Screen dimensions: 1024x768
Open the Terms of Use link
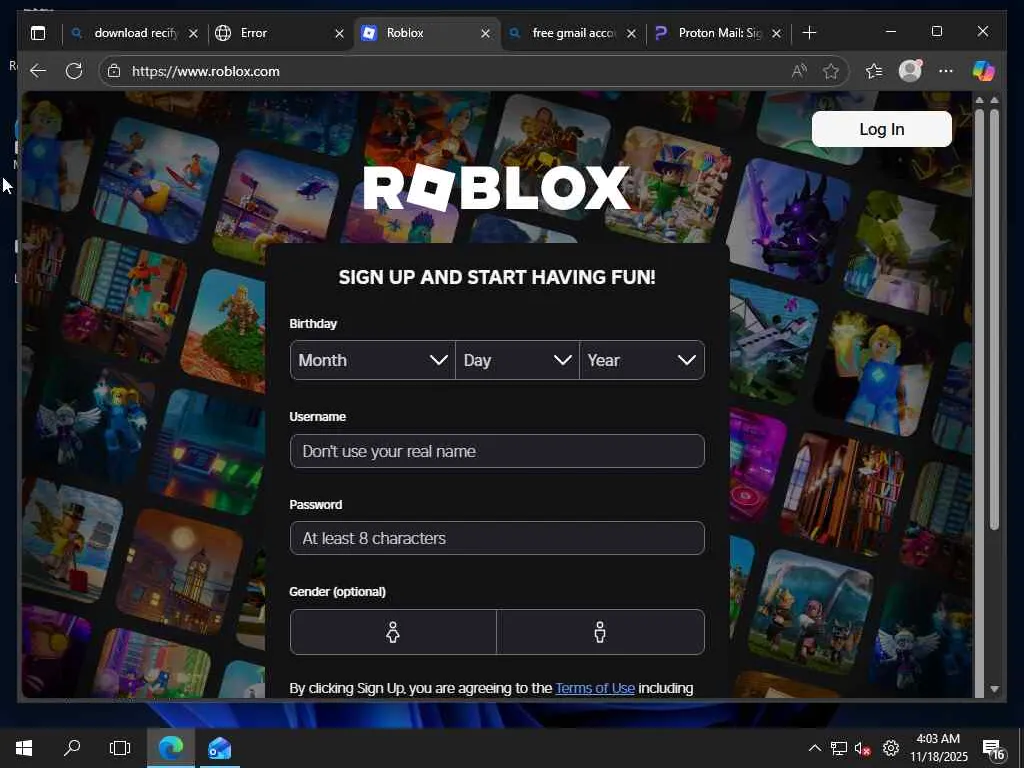click(595, 688)
